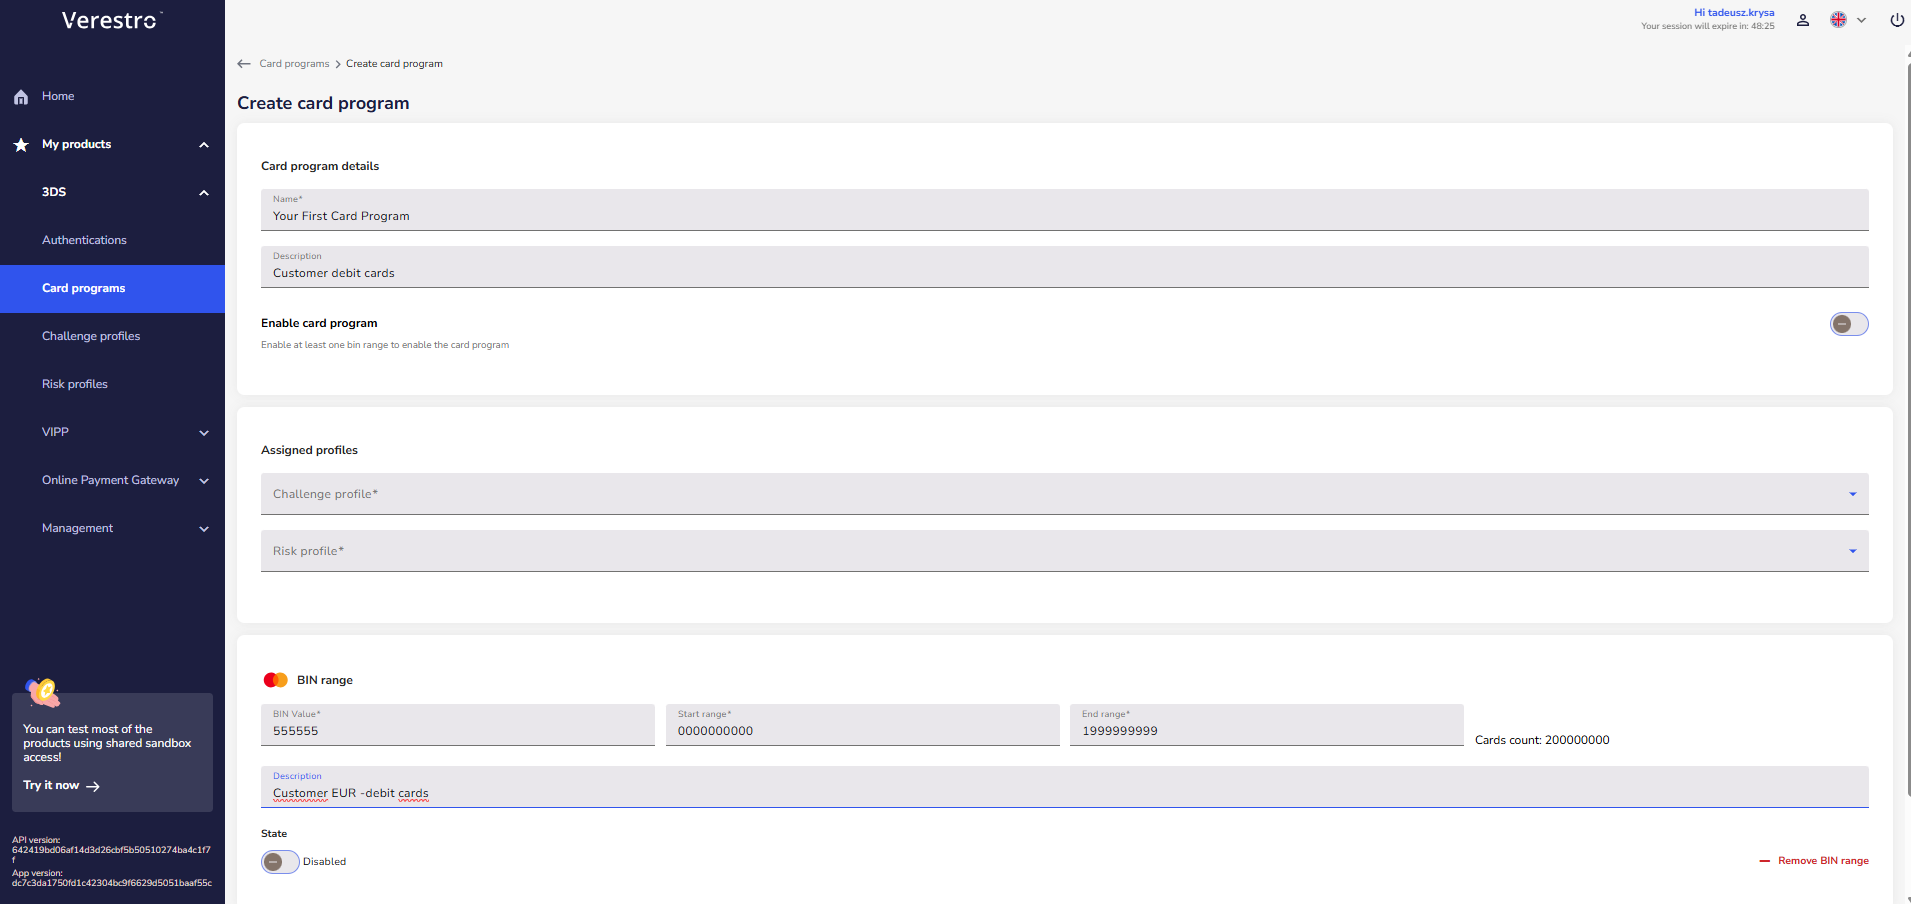Click 'Create card program' breadcrumb text
This screenshot has height=904, width=1911.
point(394,64)
